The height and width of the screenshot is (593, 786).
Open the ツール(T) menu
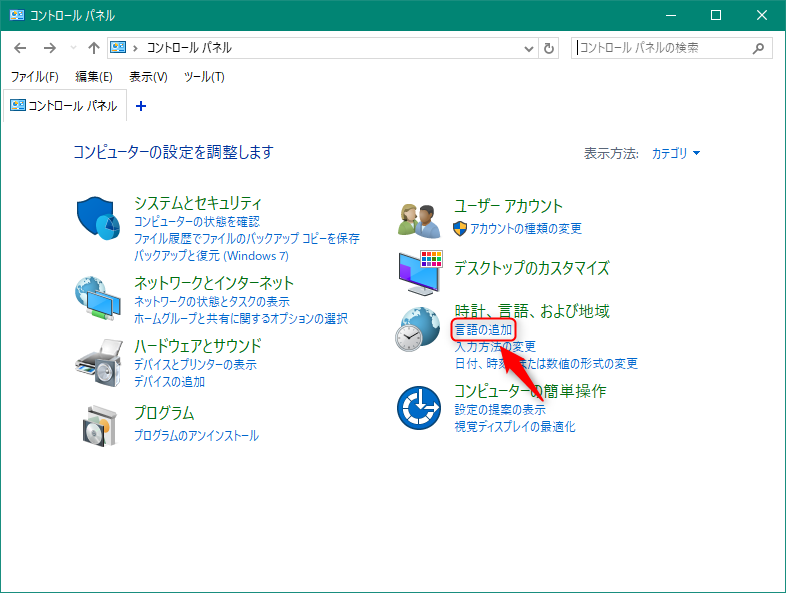(x=204, y=77)
